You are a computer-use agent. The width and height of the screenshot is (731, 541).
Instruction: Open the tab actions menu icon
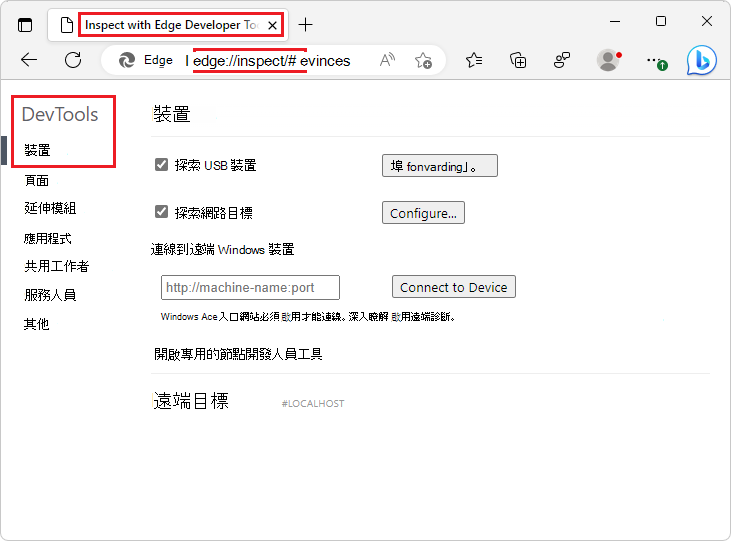click(25, 25)
